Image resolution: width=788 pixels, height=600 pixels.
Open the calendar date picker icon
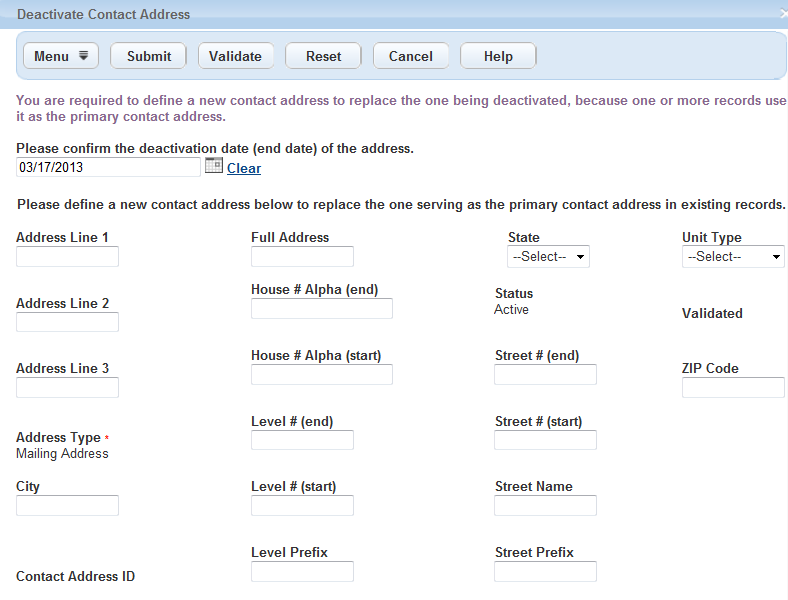click(x=213, y=166)
